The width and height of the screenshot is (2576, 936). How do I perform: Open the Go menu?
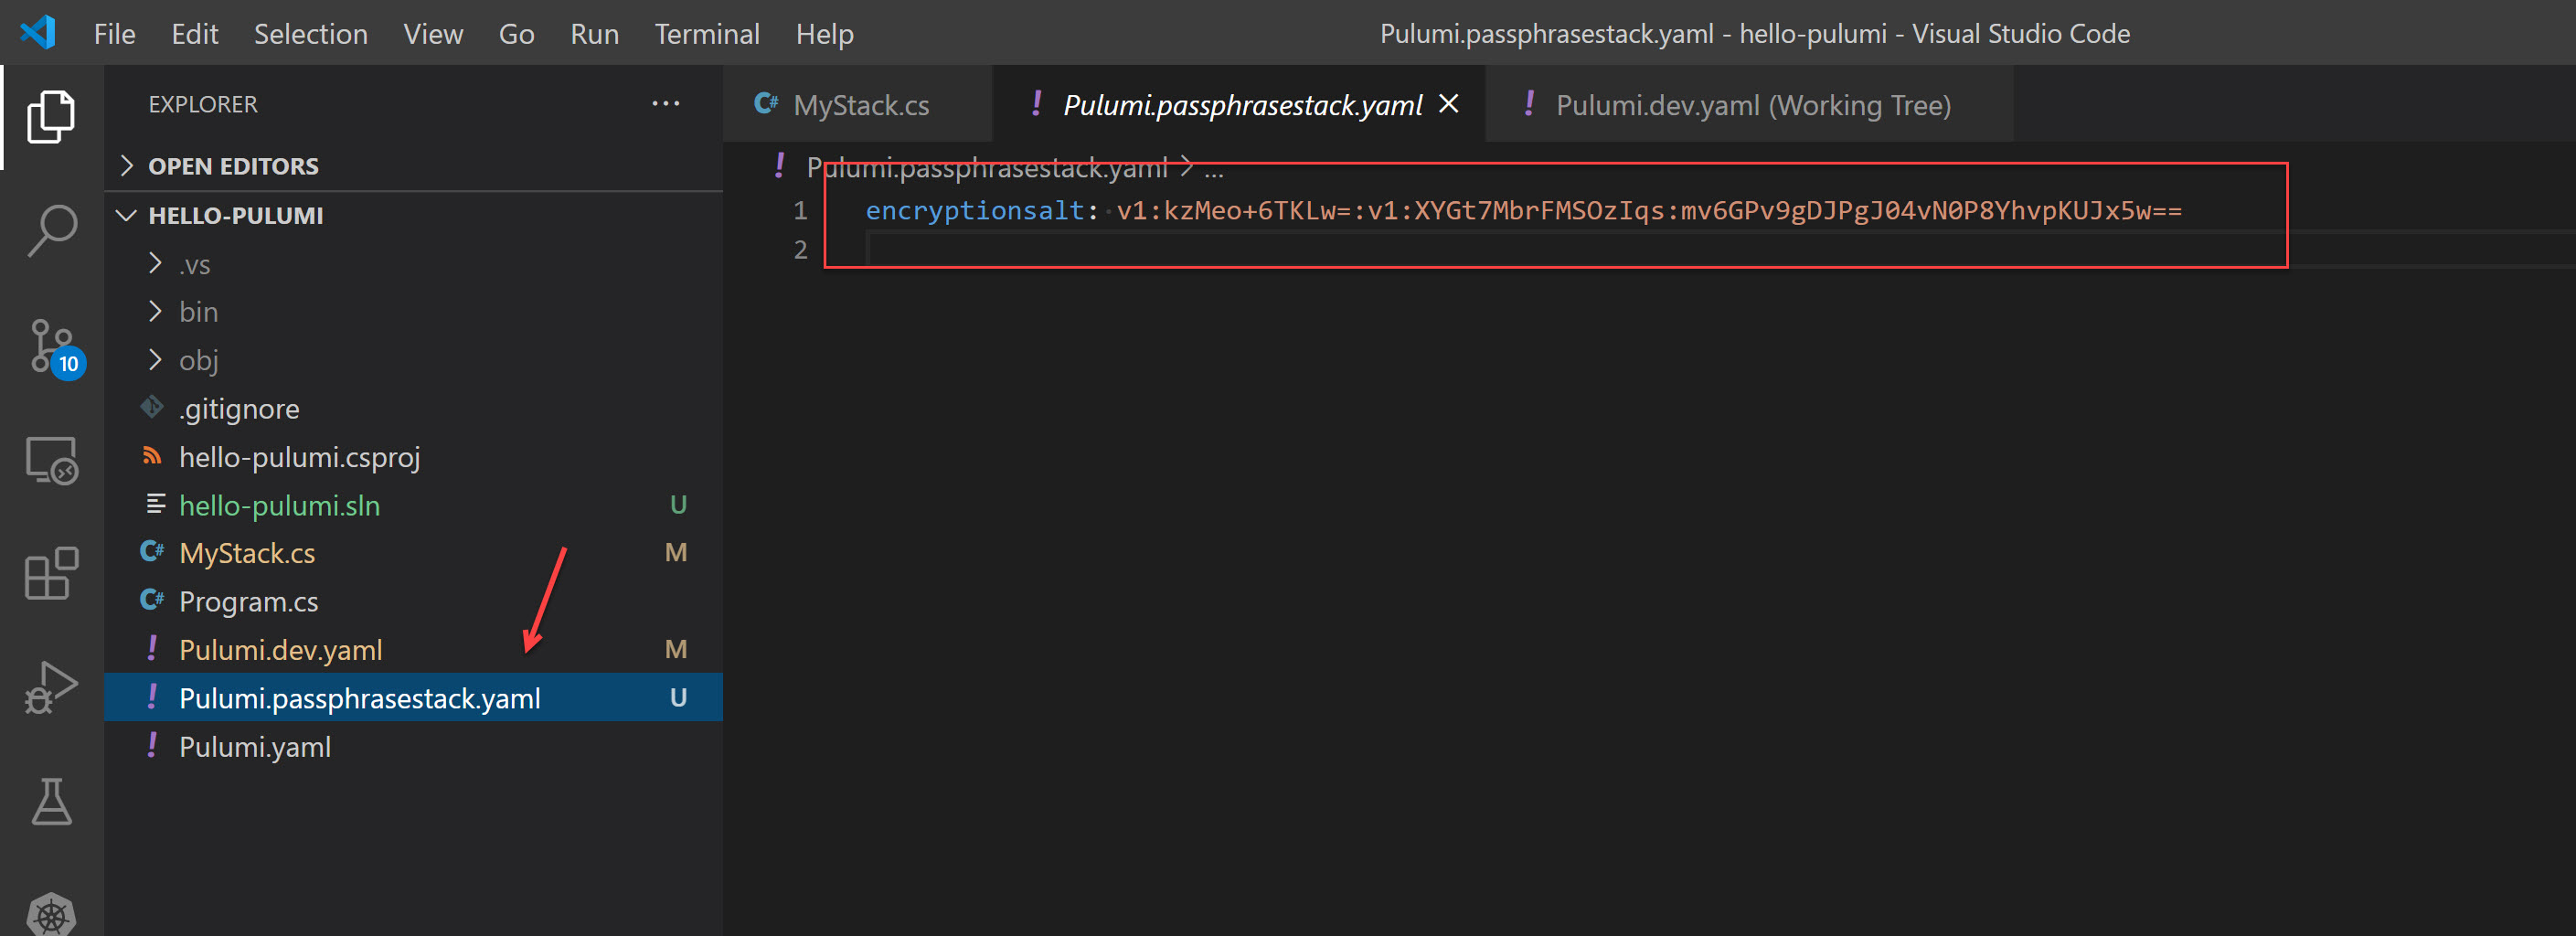(x=517, y=34)
